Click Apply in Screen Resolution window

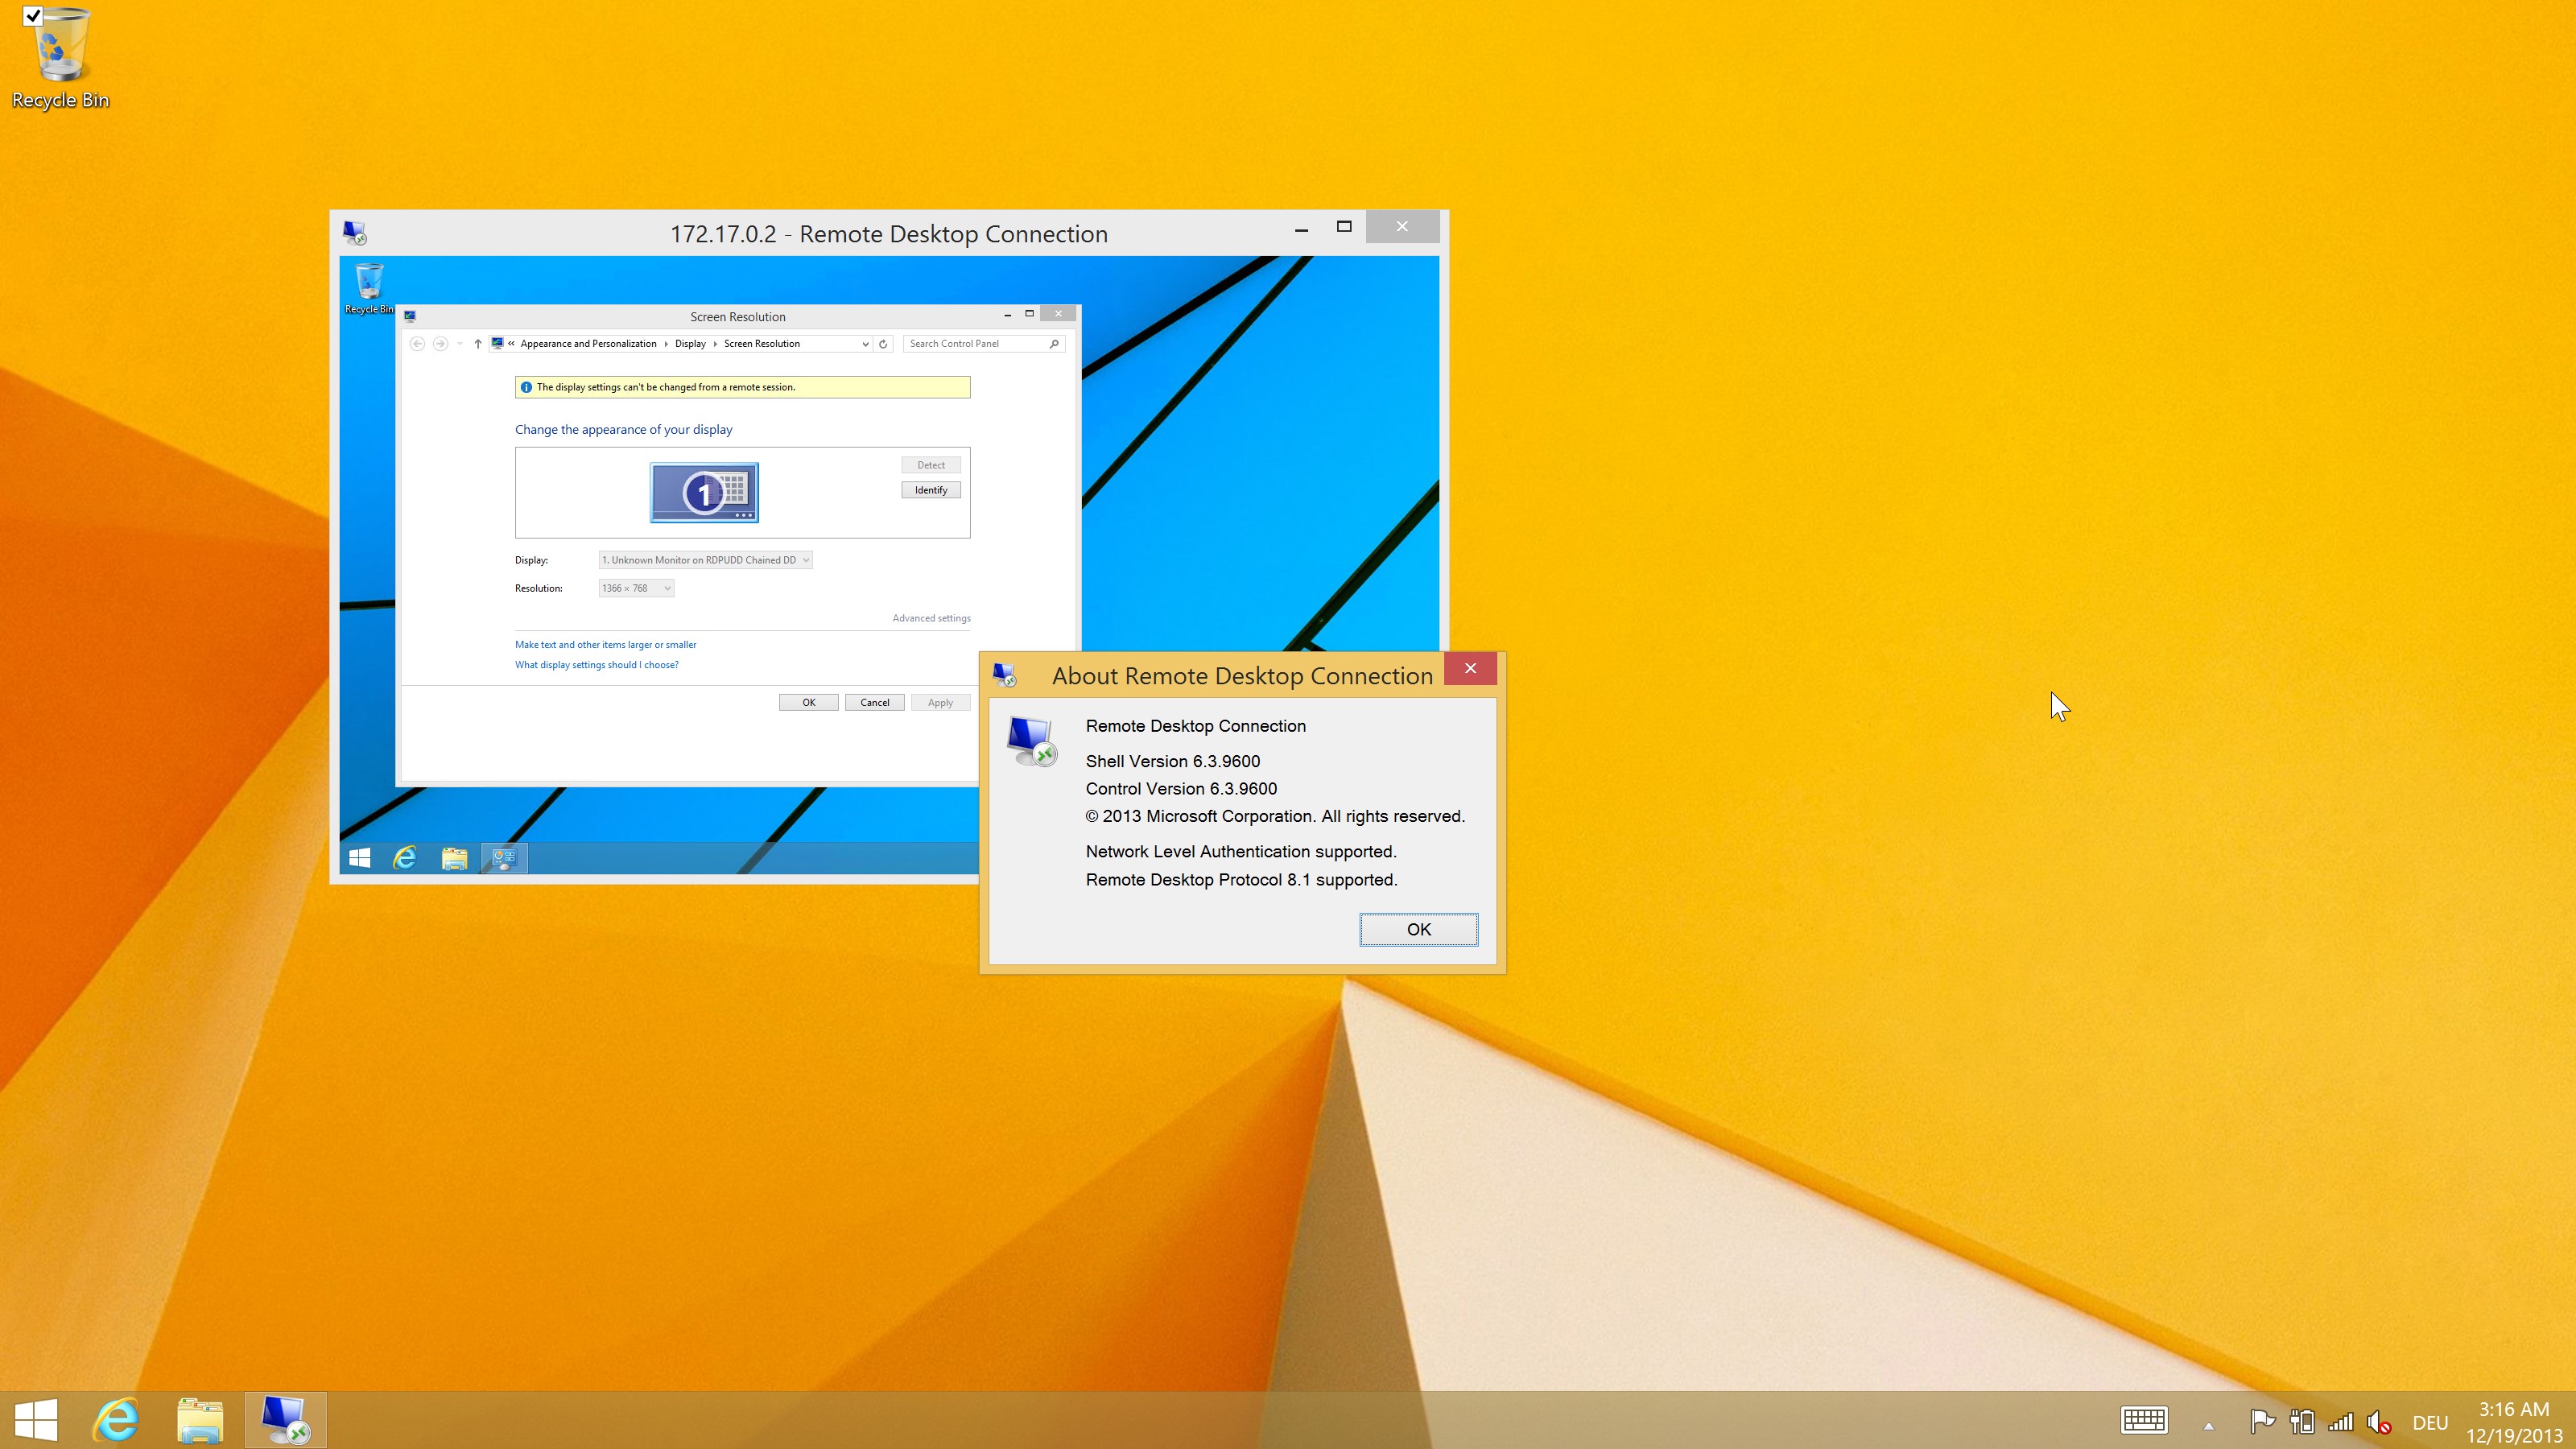[940, 702]
